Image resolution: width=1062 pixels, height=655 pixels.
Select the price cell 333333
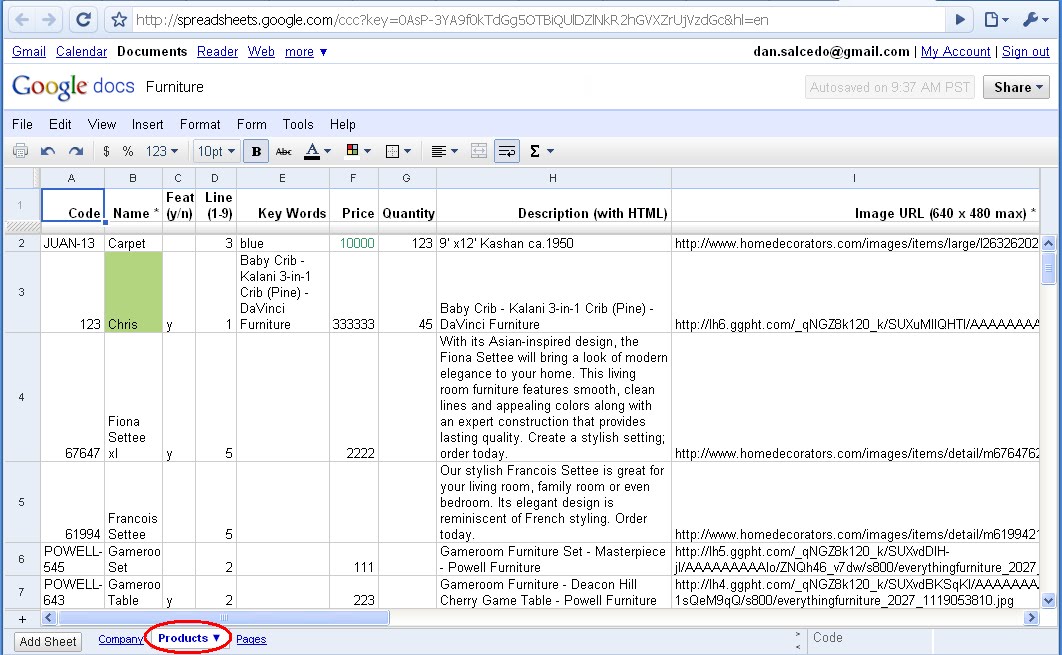coord(354,292)
